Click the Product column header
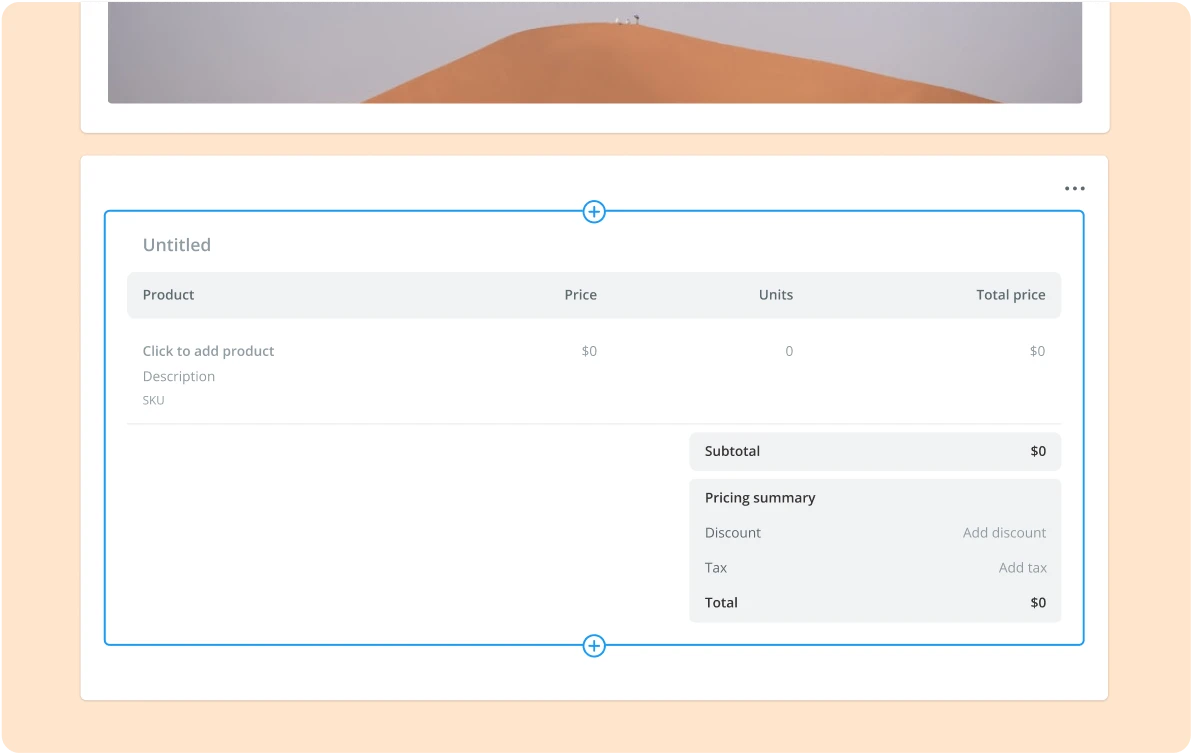Image resolution: width=1192 pixels, height=753 pixels. point(168,295)
